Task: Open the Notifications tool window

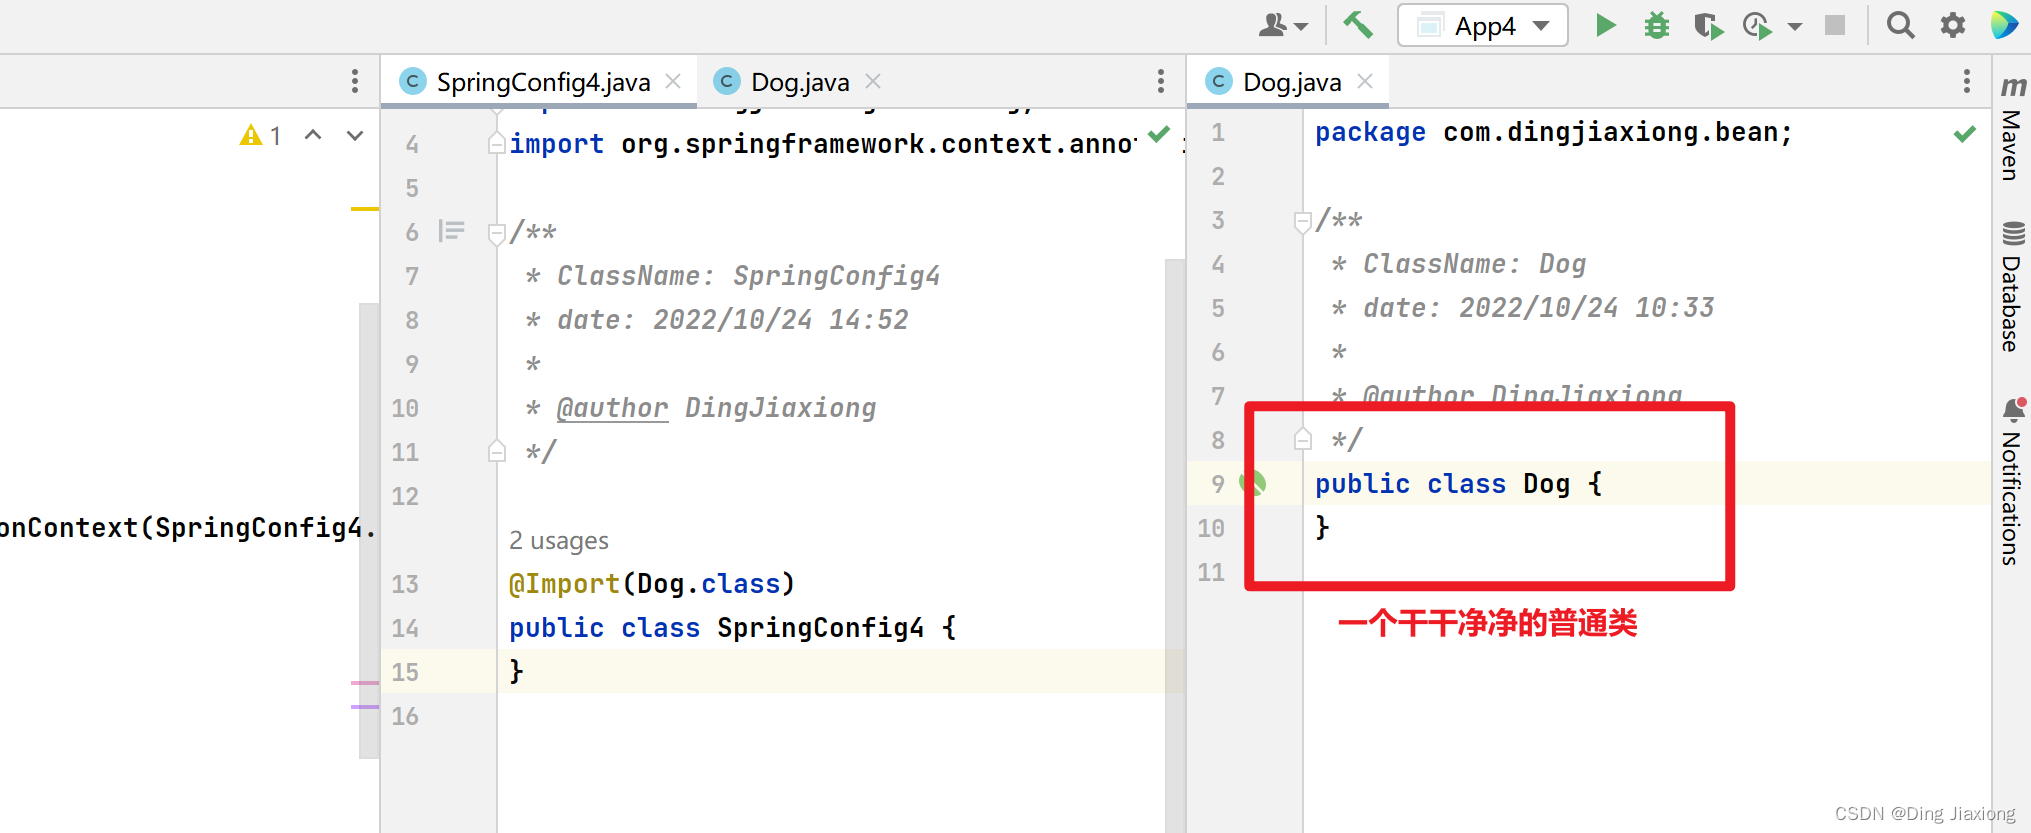Action: 2011,482
